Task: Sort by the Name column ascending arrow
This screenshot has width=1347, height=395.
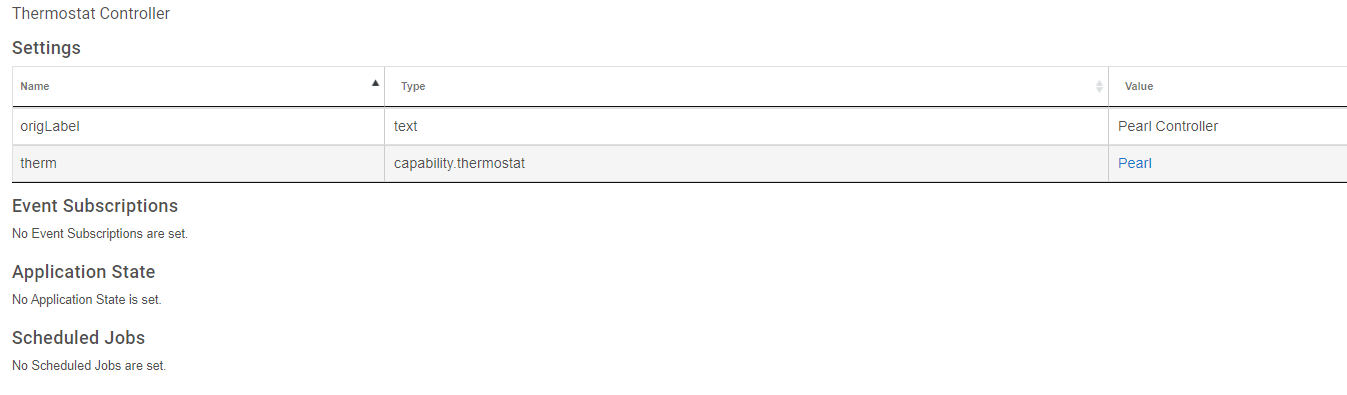Action: click(x=375, y=83)
